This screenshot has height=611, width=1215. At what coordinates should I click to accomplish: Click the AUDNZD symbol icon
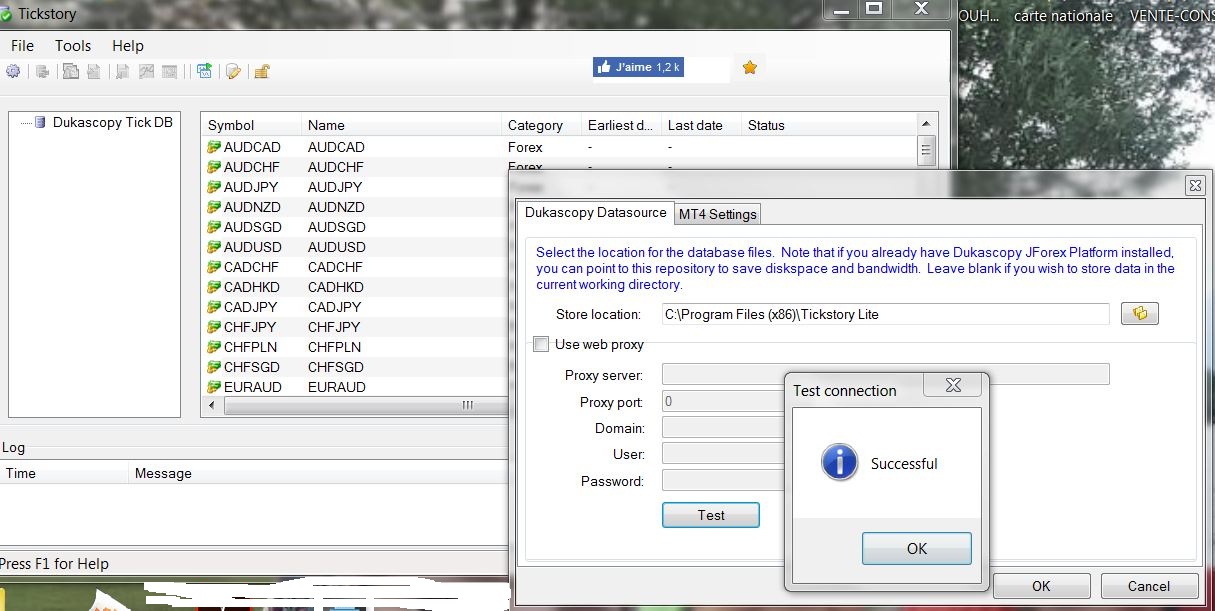214,207
